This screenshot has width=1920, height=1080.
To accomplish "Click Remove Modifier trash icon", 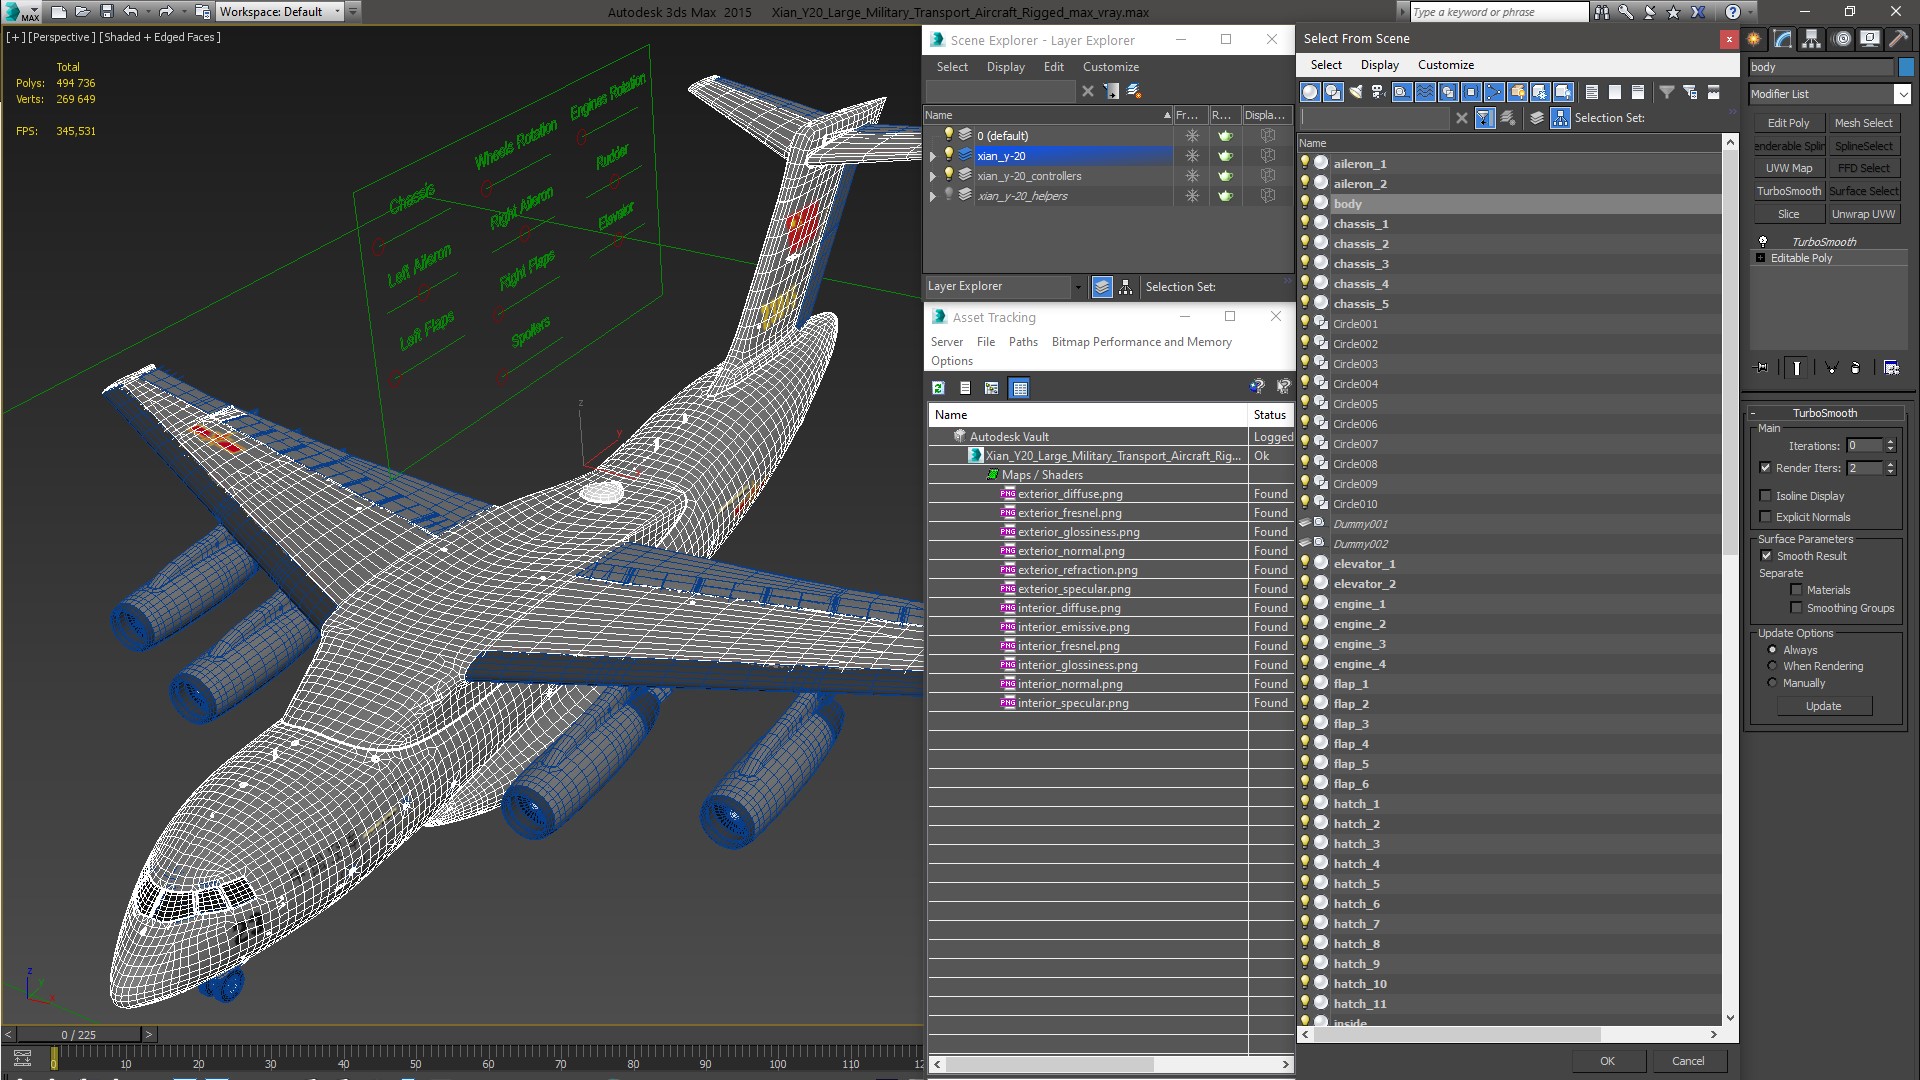I will (1856, 368).
